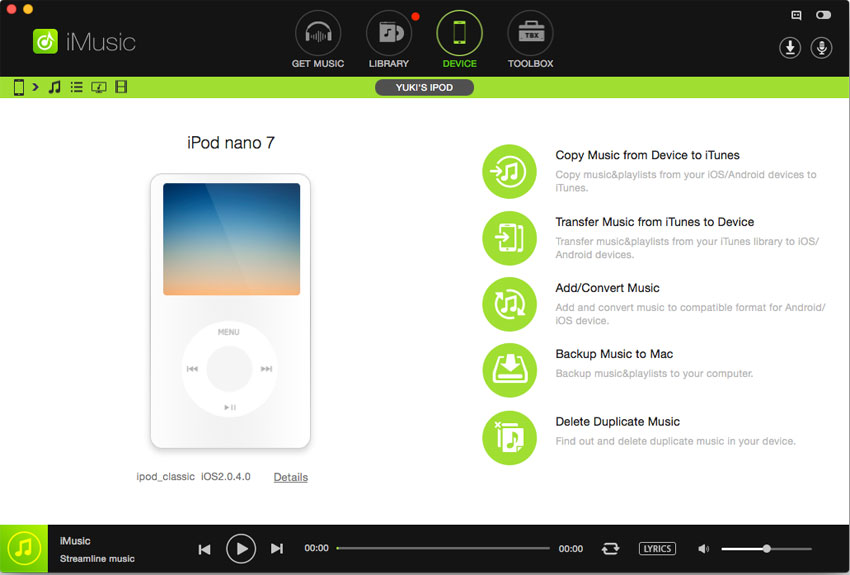The width and height of the screenshot is (850, 575).
Task: Click the download arrow icon top right
Action: pos(790,48)
